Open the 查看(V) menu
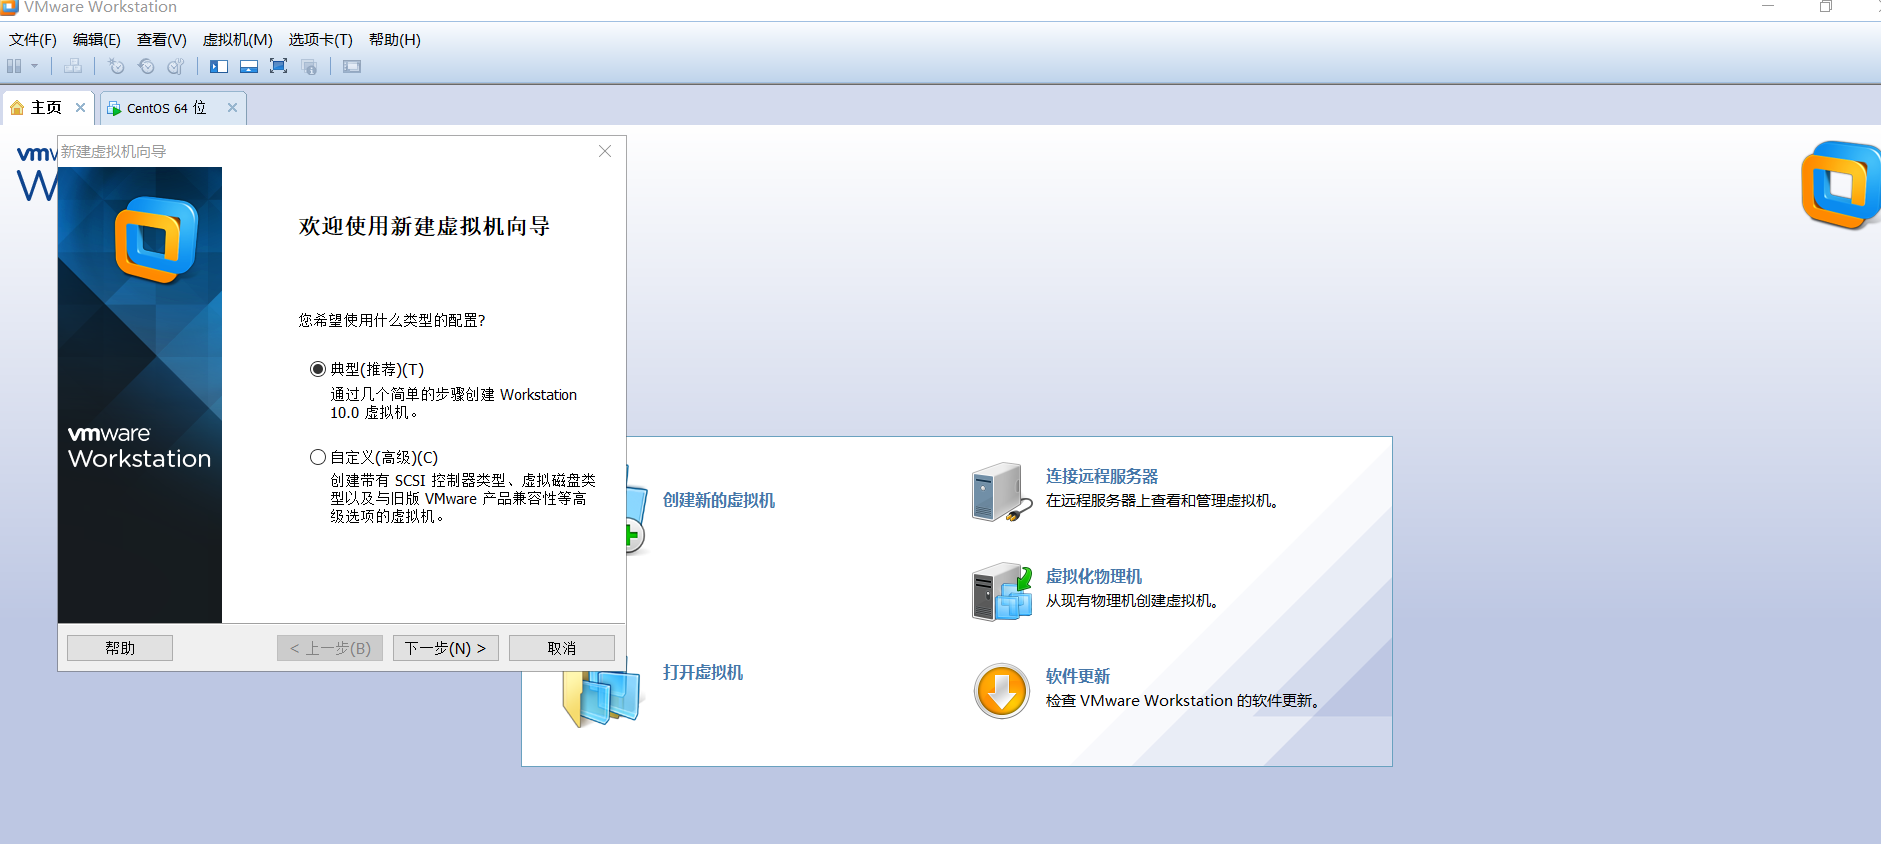This screenshot has width=1881, height=844. coord(162,40)
